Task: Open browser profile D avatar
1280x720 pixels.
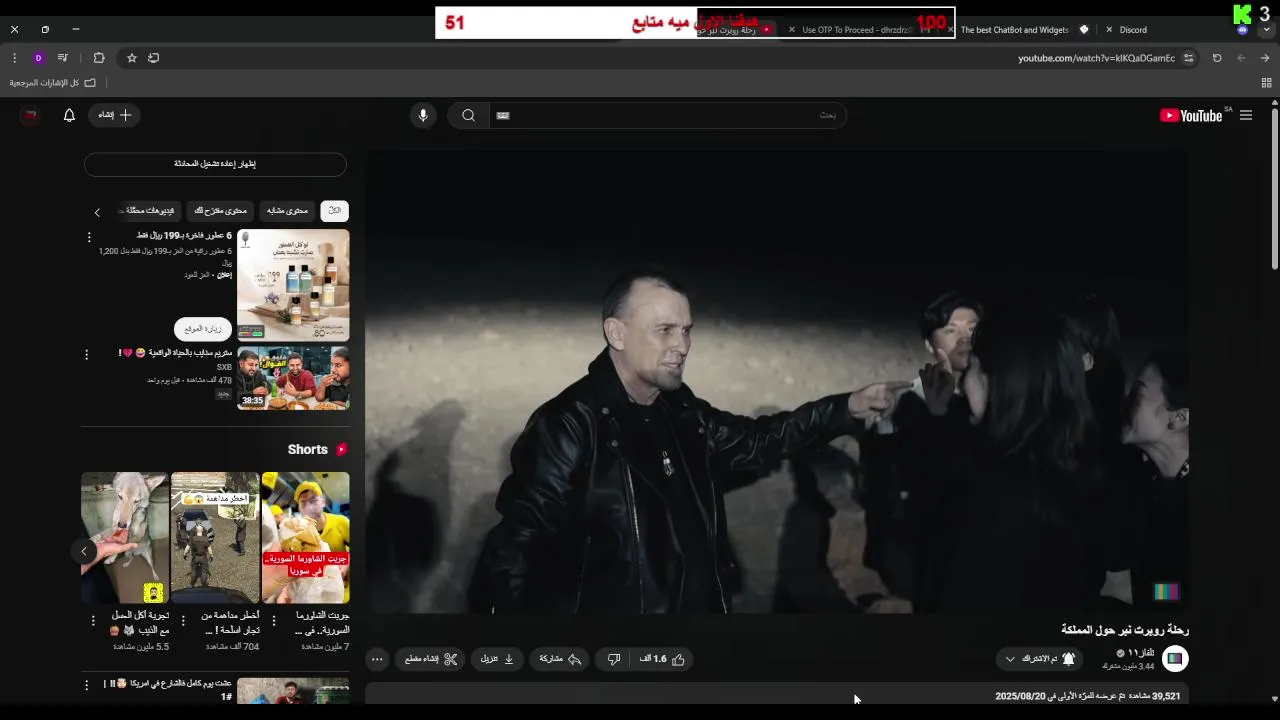Action: 38,58
